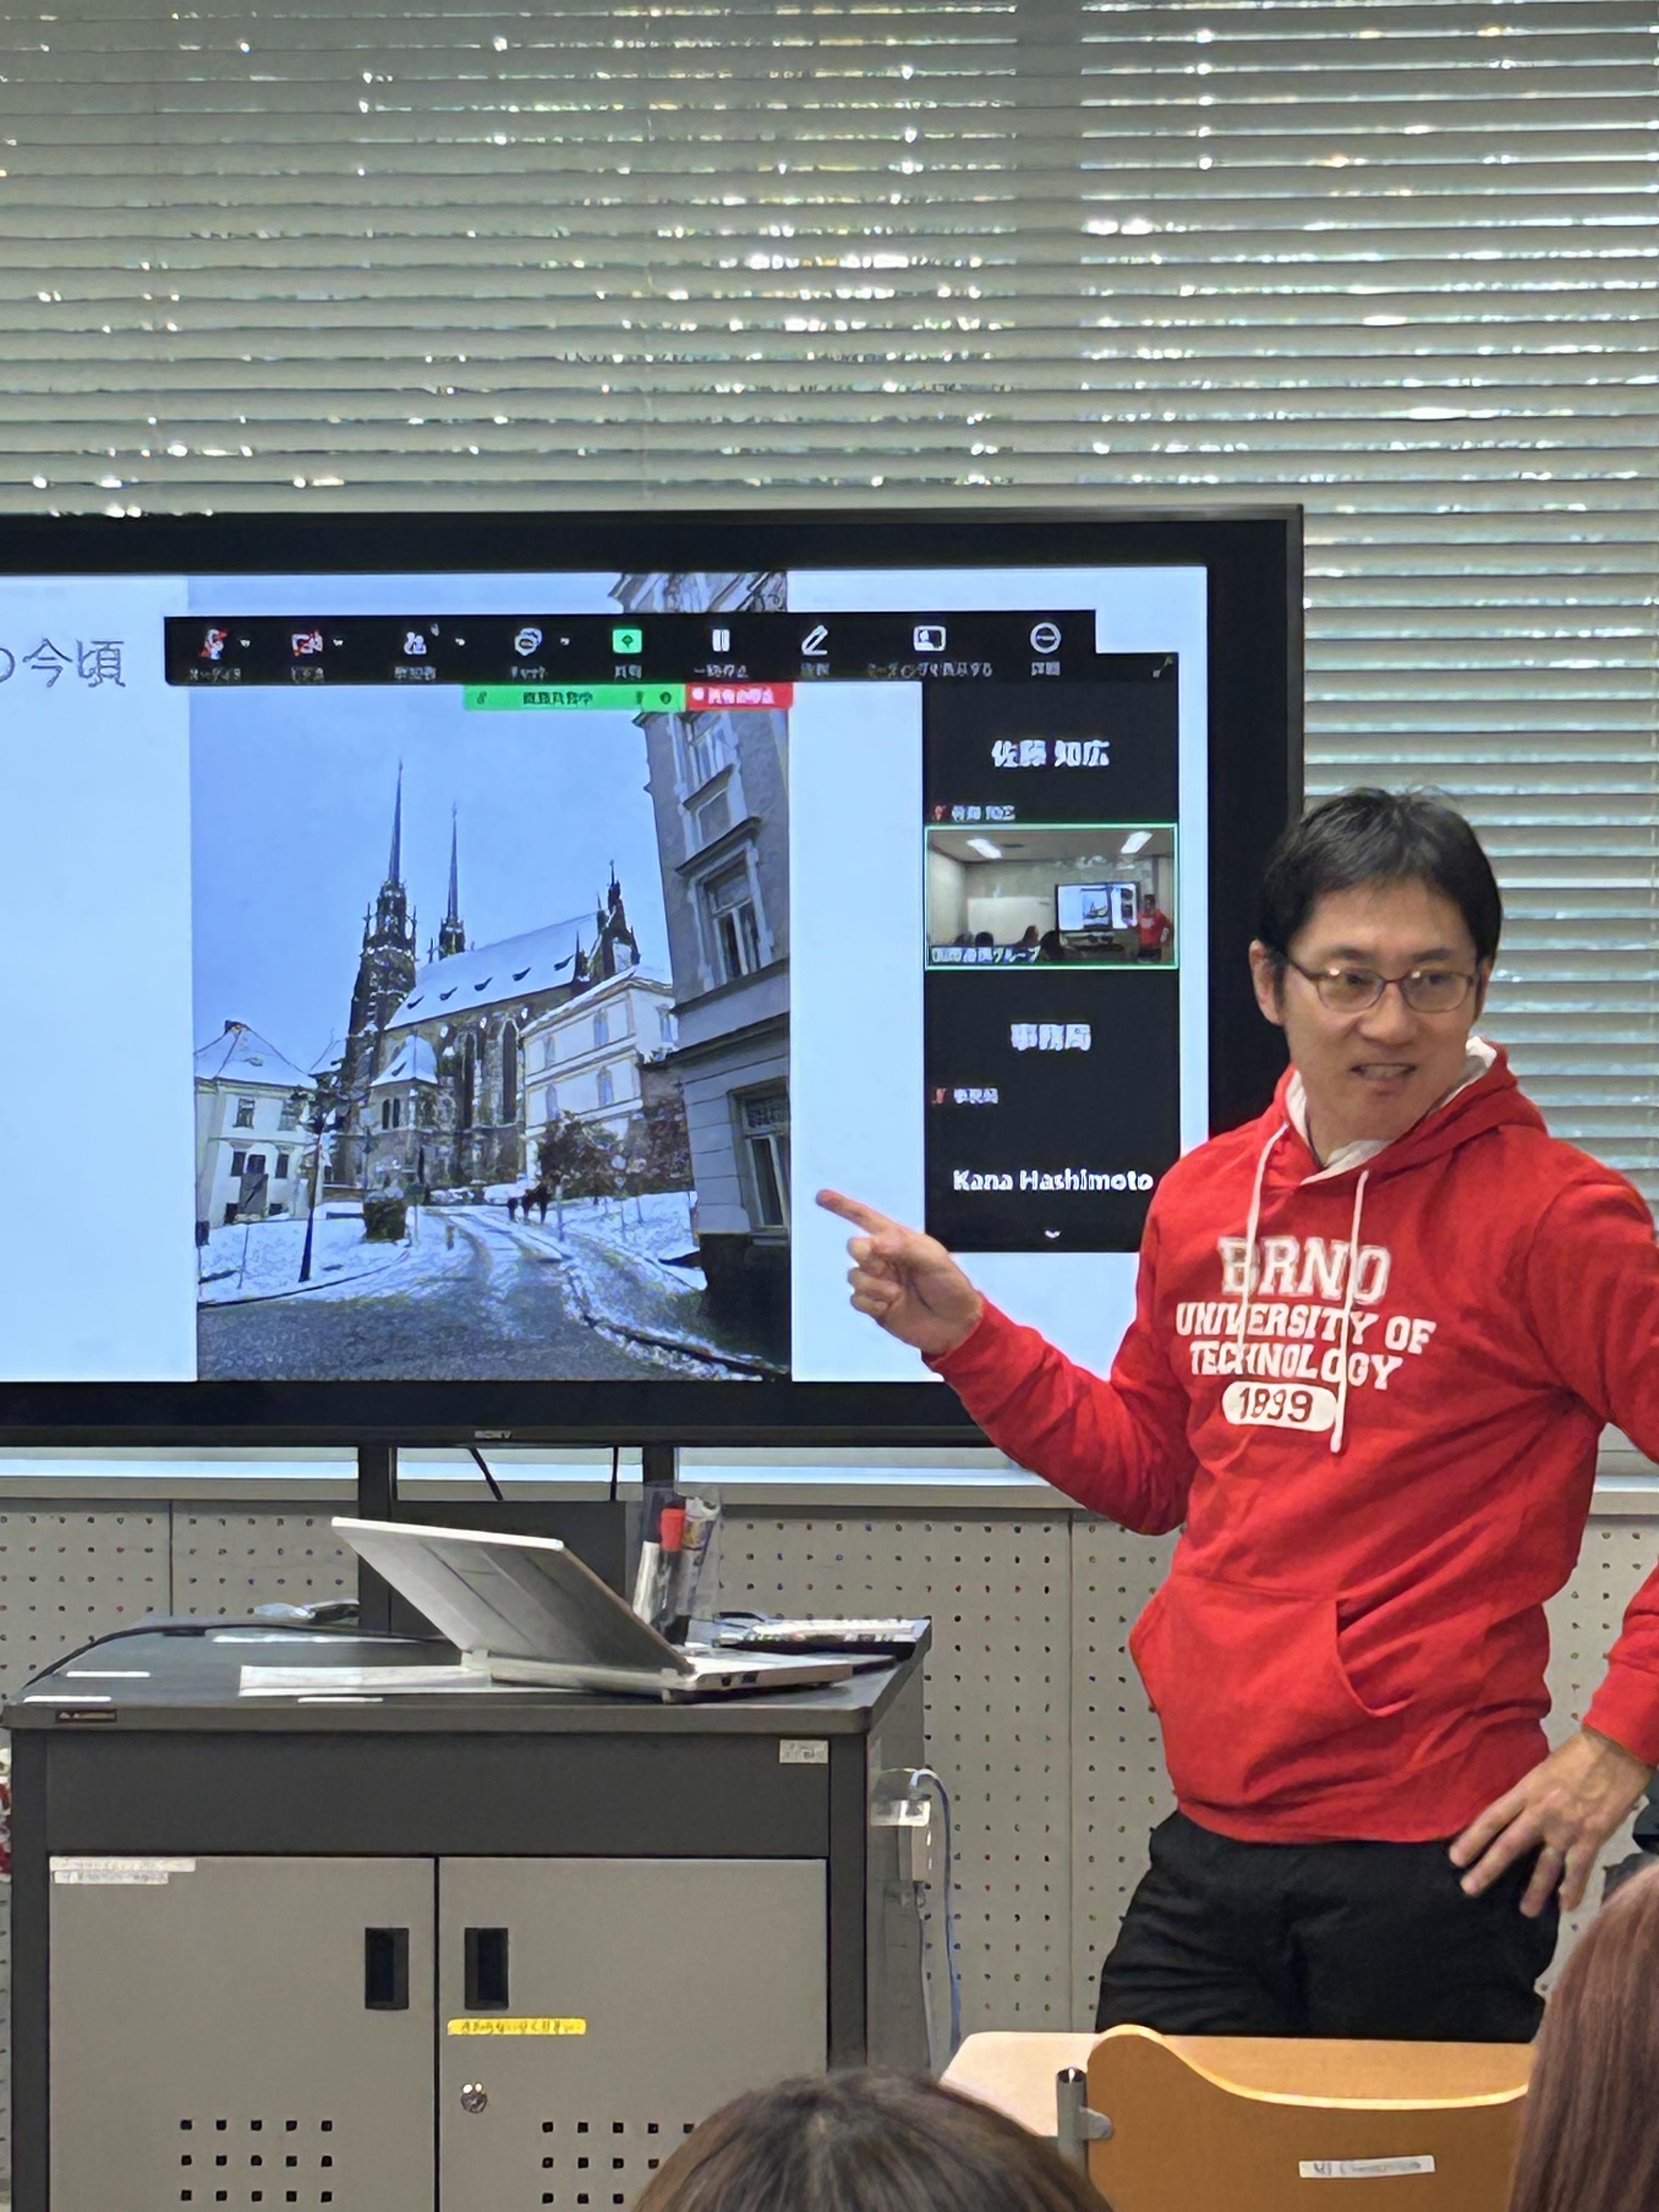Open video options arrow beside camera

338,643
